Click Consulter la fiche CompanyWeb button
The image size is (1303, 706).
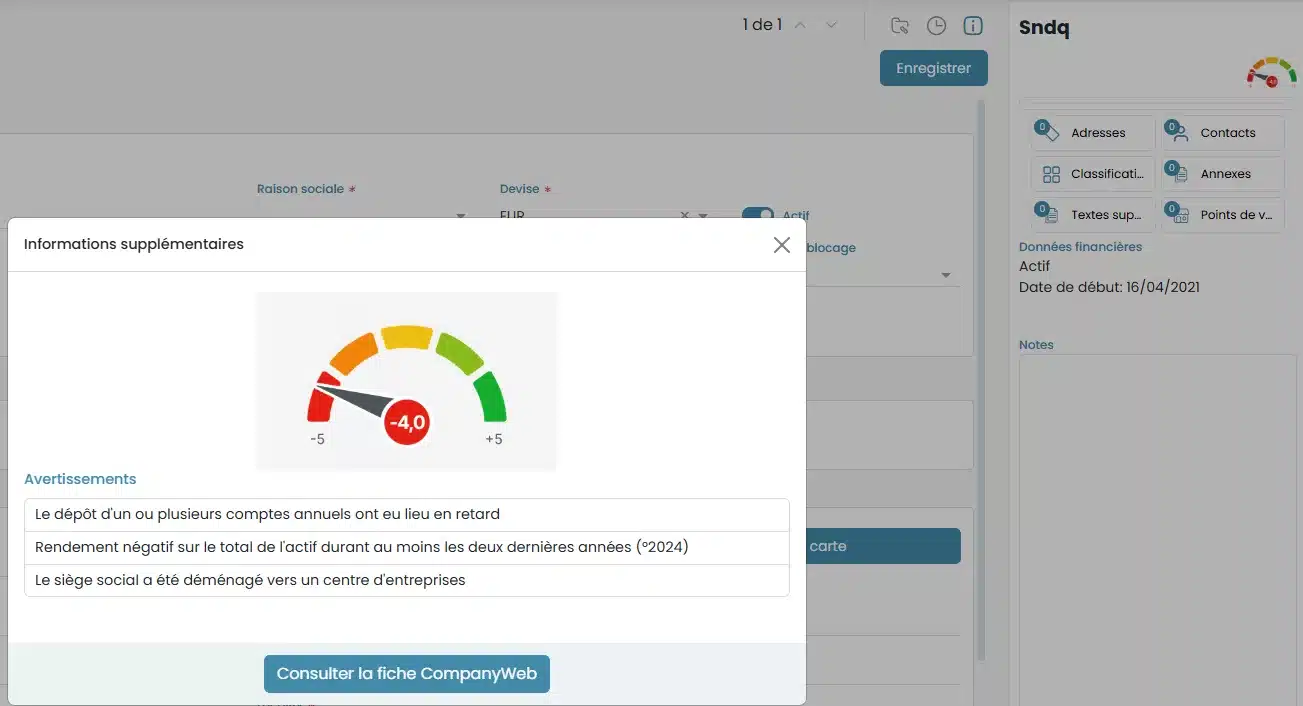[407, 674]
